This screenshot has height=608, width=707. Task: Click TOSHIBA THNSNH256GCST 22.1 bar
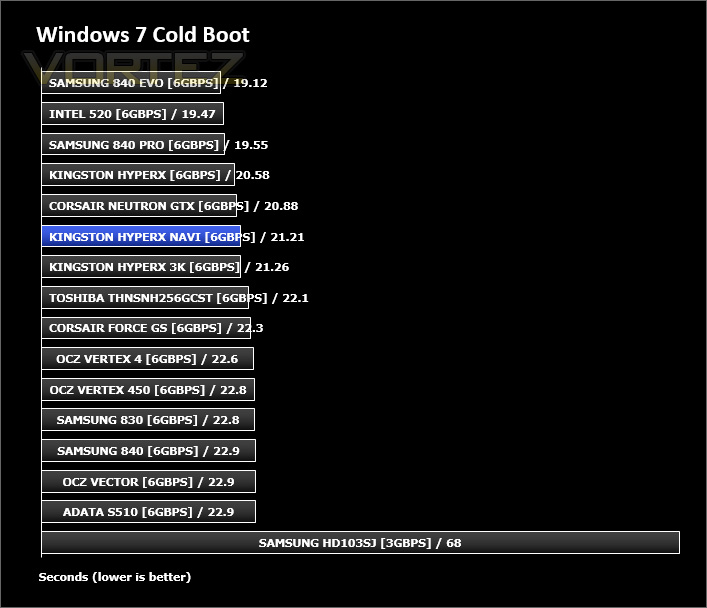(x=145, y=298)
